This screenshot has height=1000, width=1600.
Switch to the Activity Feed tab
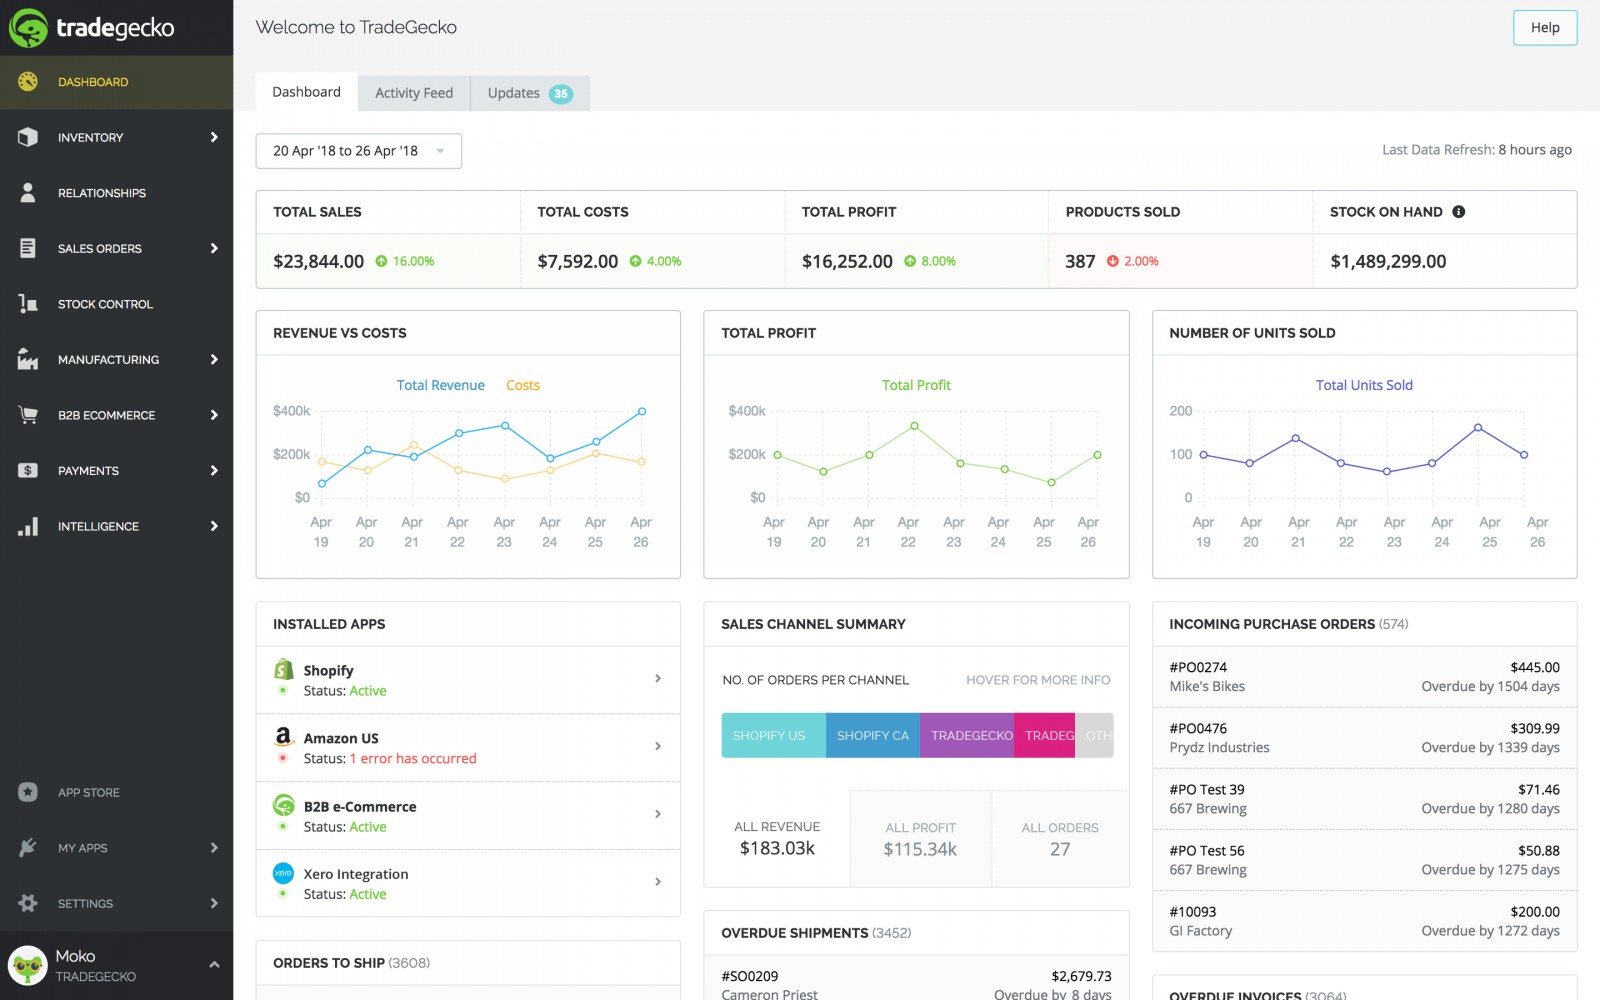(413, 92)
